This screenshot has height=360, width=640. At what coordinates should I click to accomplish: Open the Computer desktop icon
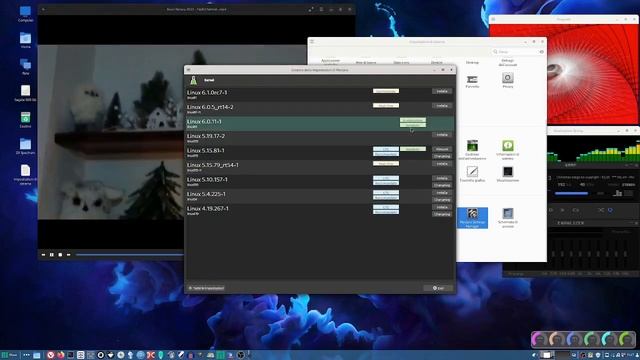pos(25,13)
